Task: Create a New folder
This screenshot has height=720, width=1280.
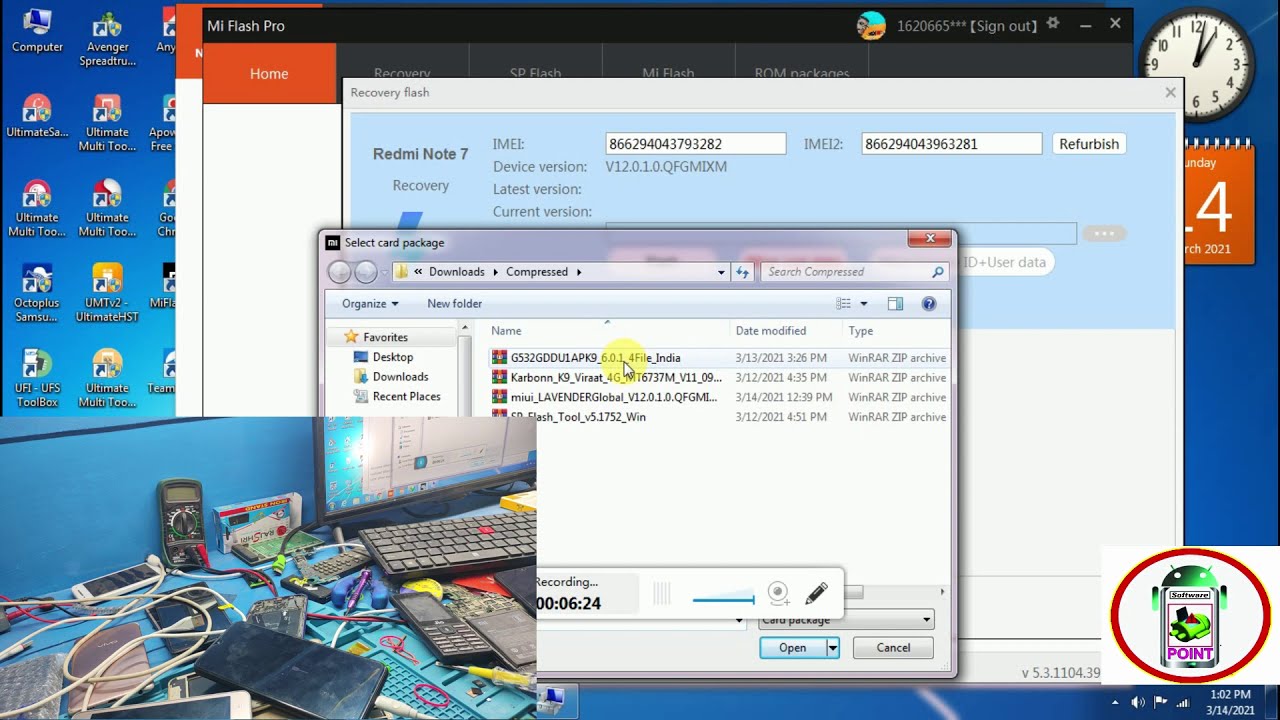Action: [x=454, y=304]
